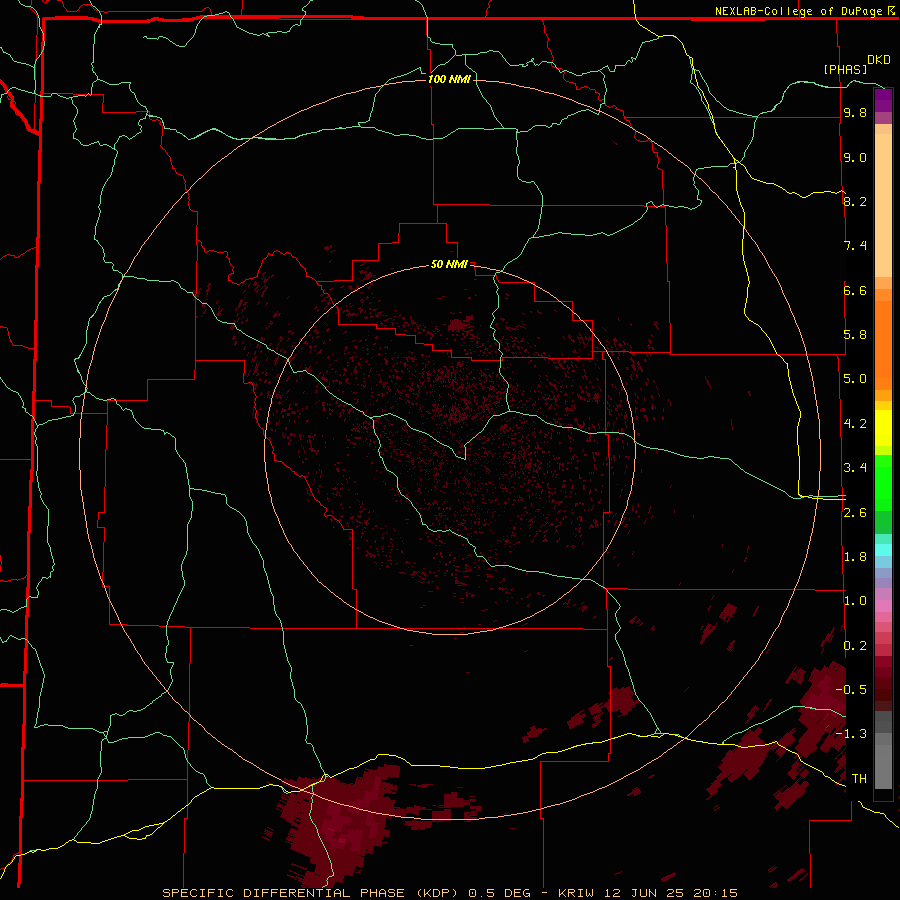Click the DKD unit label
The image size is (900, 900).
[878, 59]
